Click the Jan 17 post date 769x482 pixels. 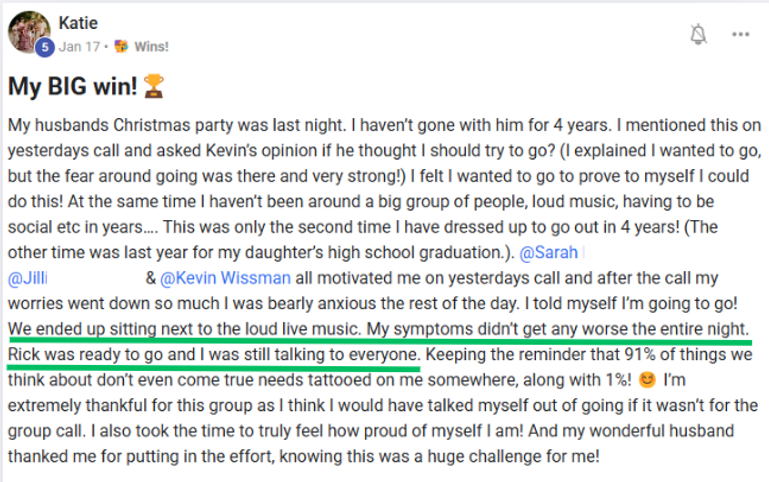79,47
